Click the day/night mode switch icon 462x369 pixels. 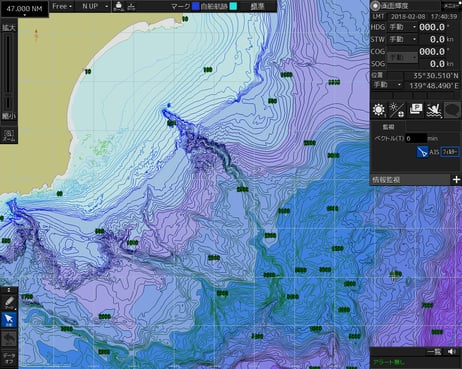[x=397, y=110]
